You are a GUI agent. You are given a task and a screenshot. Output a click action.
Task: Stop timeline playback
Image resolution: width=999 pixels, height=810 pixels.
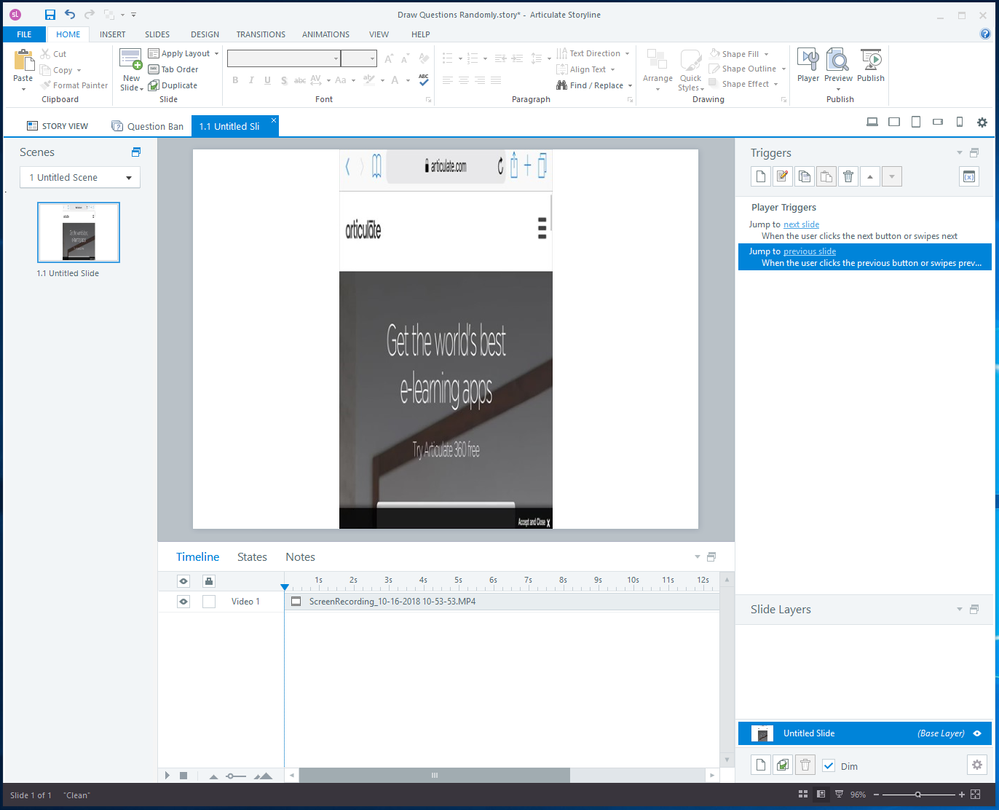click(183, 776)
